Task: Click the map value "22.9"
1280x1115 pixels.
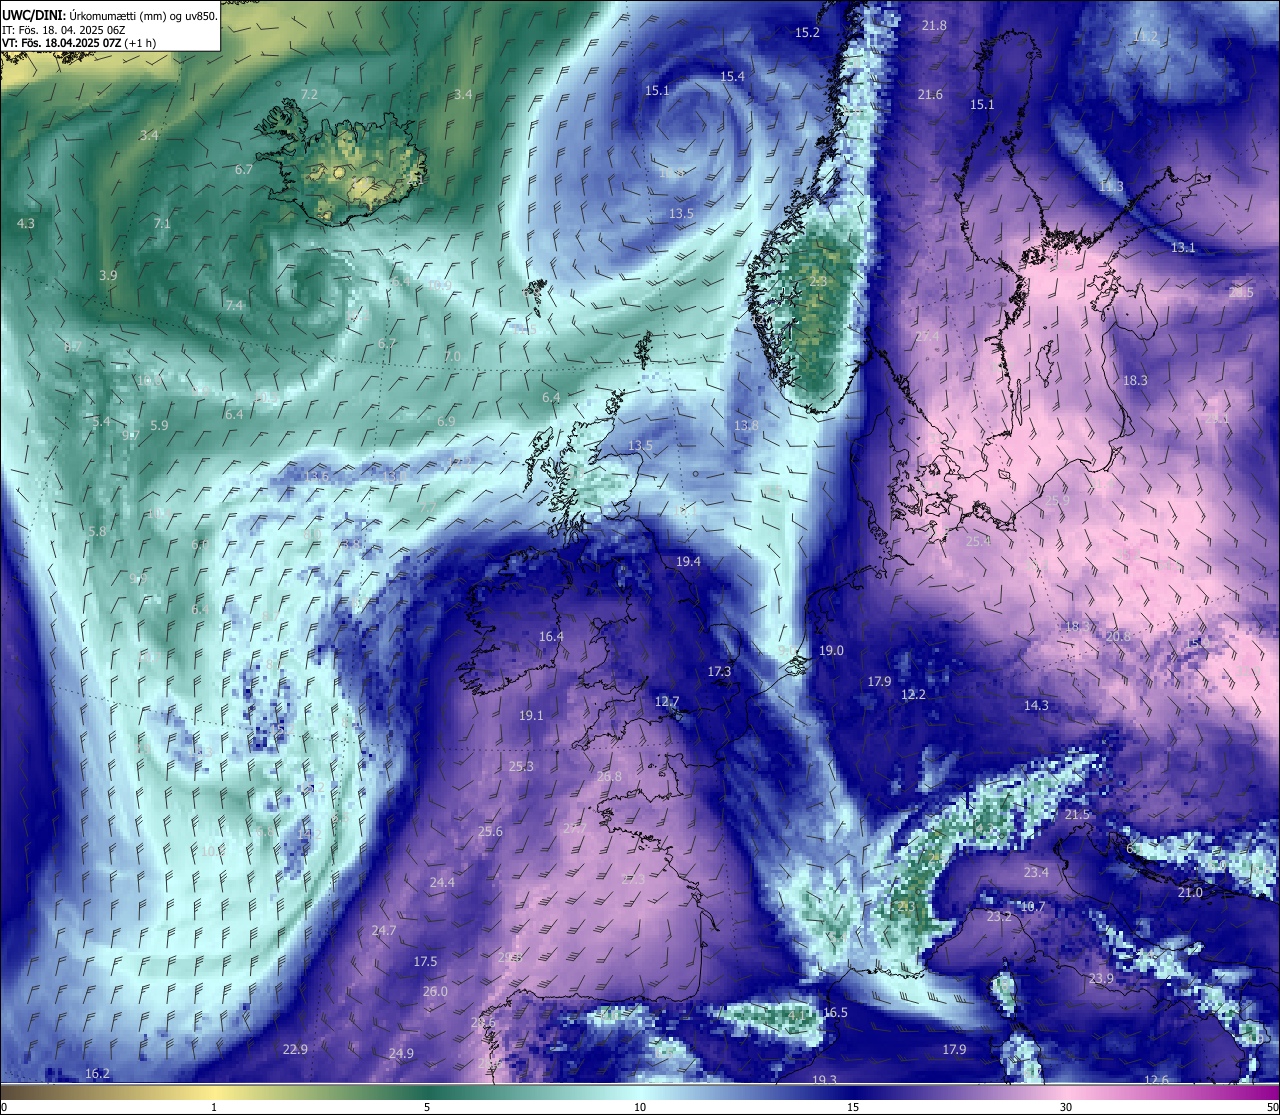Action: pyautogui.click(x=295, y=1050)
